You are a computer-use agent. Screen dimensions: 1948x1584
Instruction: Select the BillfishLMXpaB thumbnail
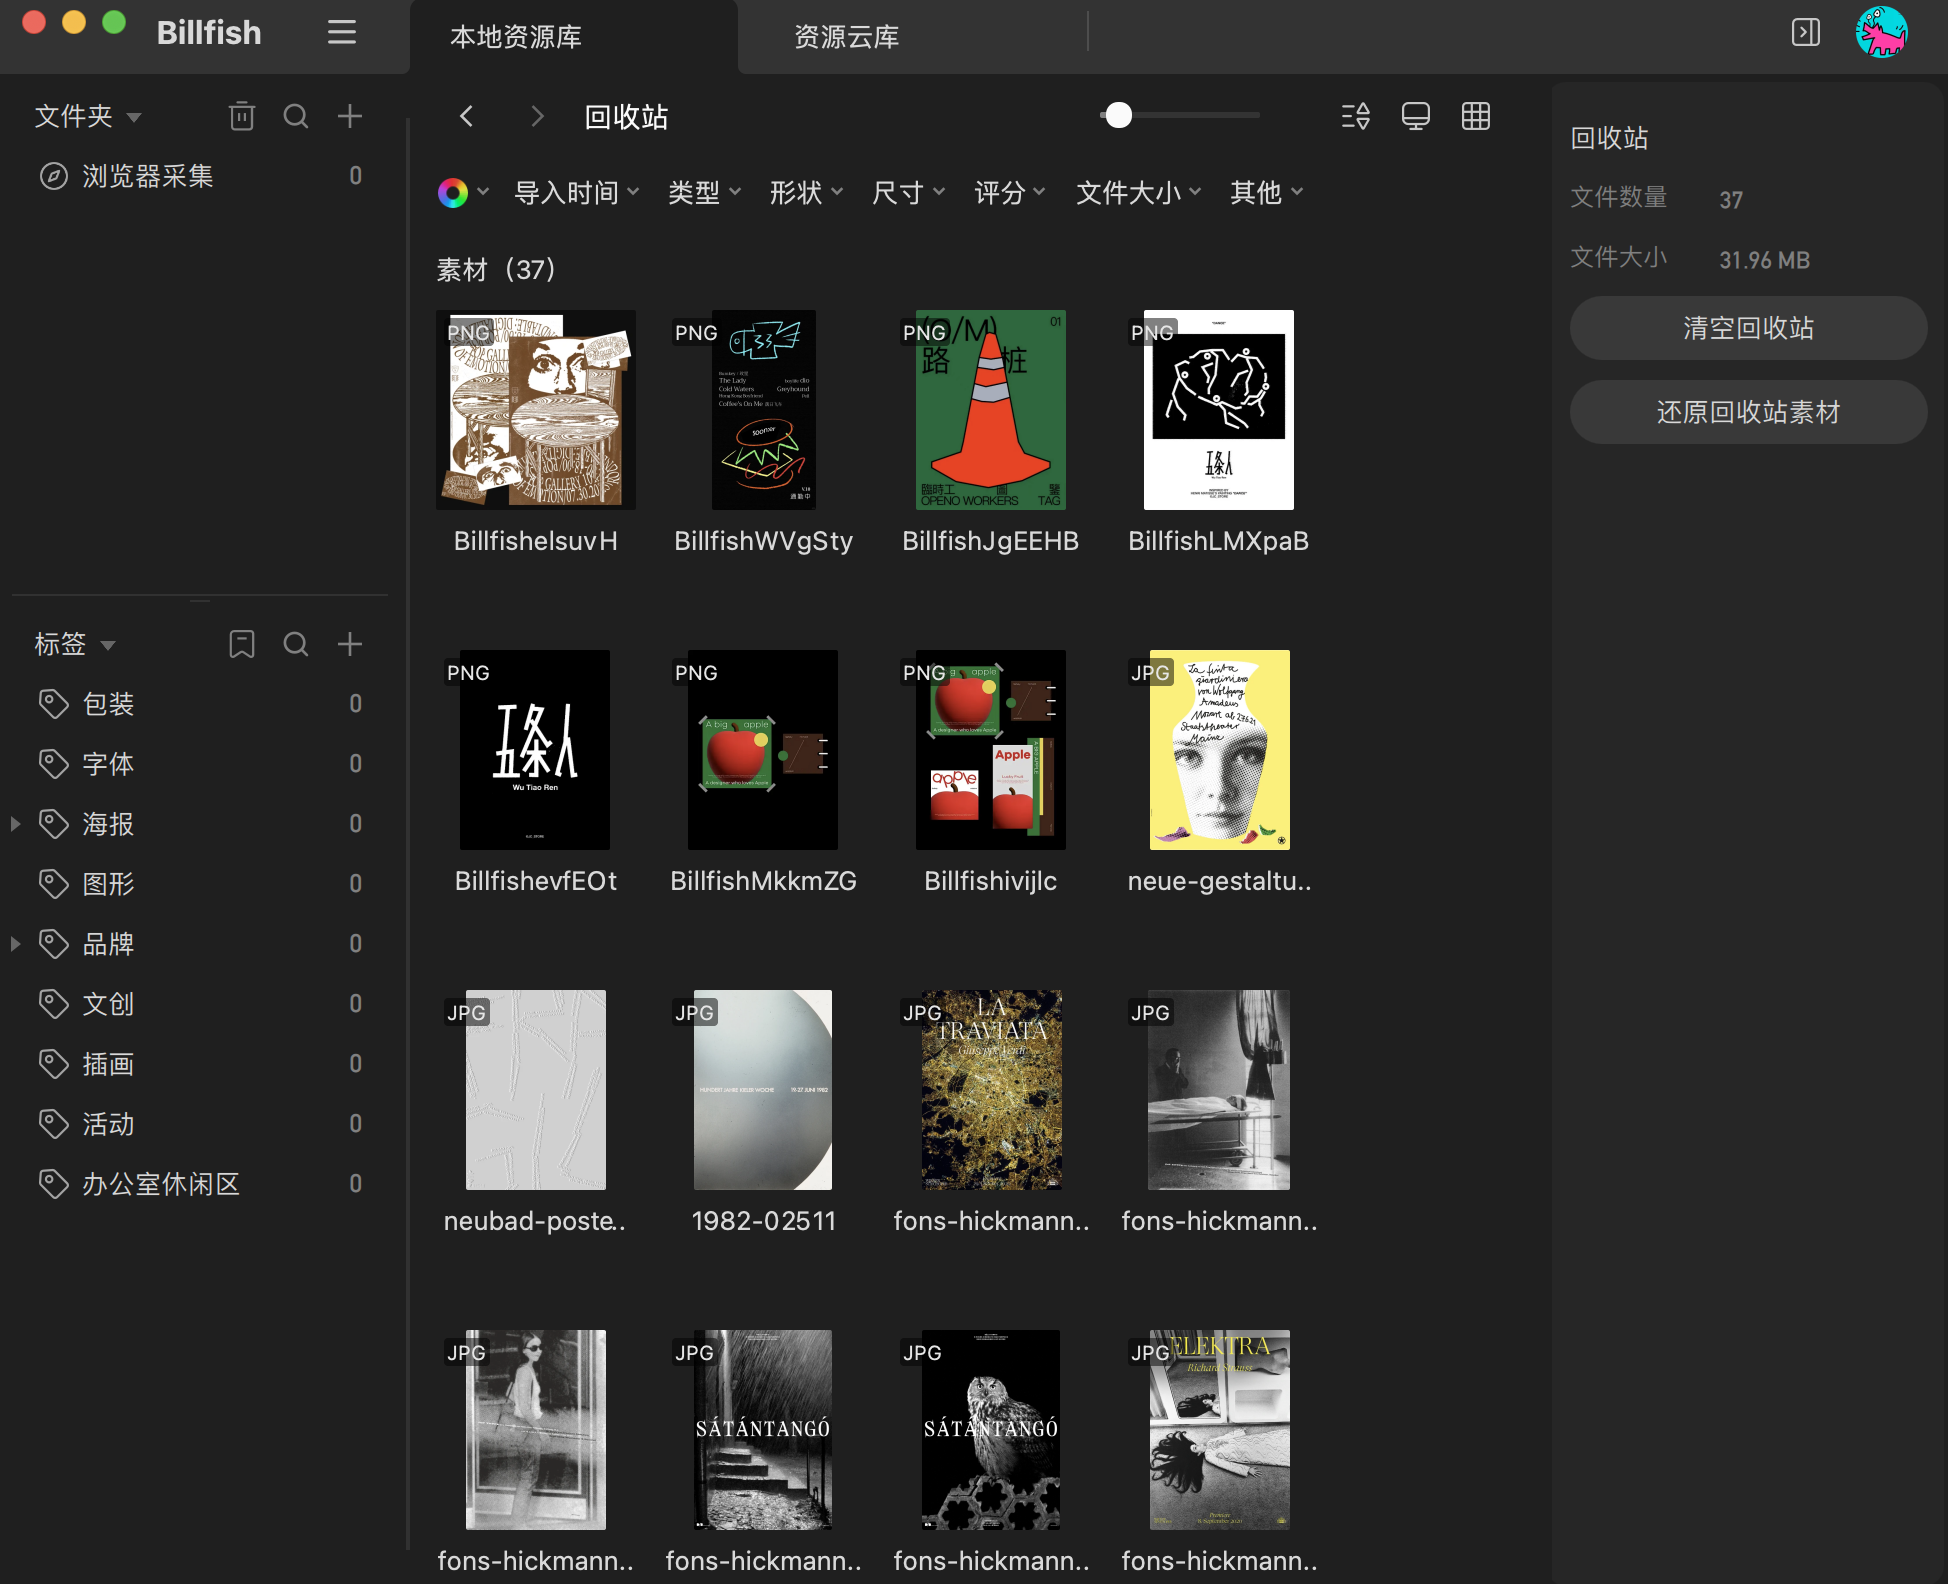(1219, 410)
